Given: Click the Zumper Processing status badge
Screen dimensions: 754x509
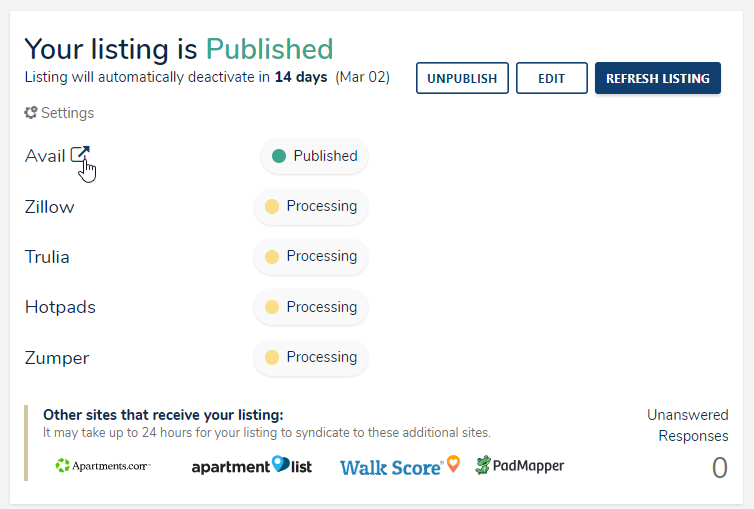Looking at the screenshot, I should pyautogui.click(x=311, y=357).
